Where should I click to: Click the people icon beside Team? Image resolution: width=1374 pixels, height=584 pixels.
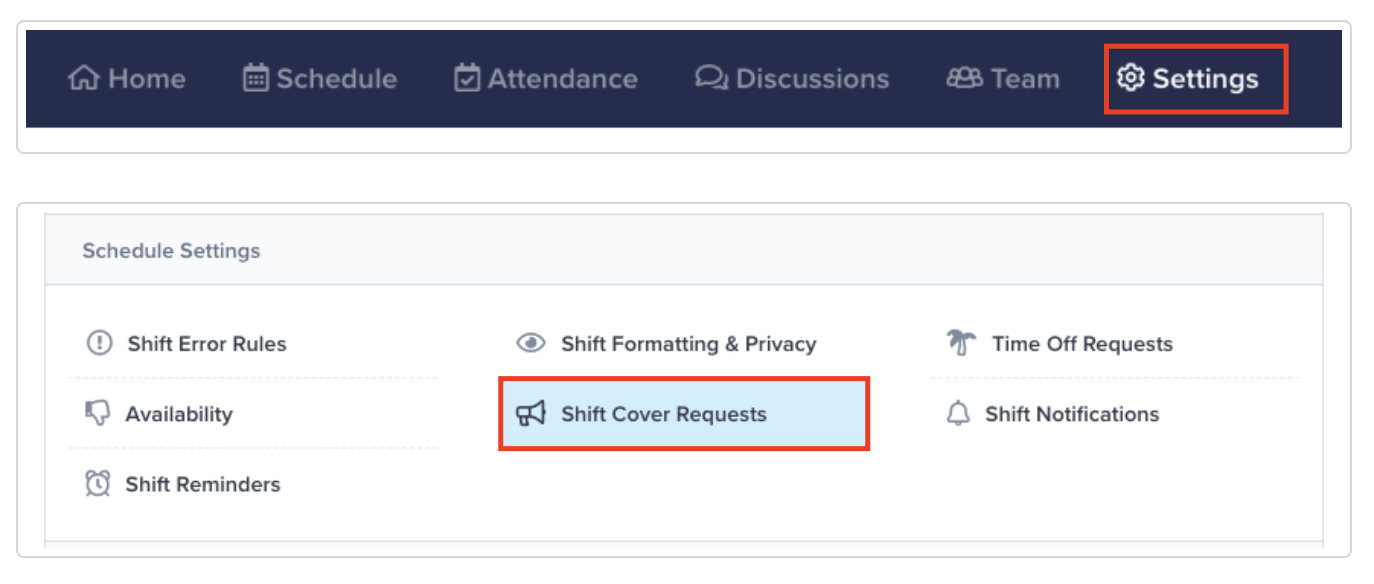pyautogui.click(x=964, y=78)
